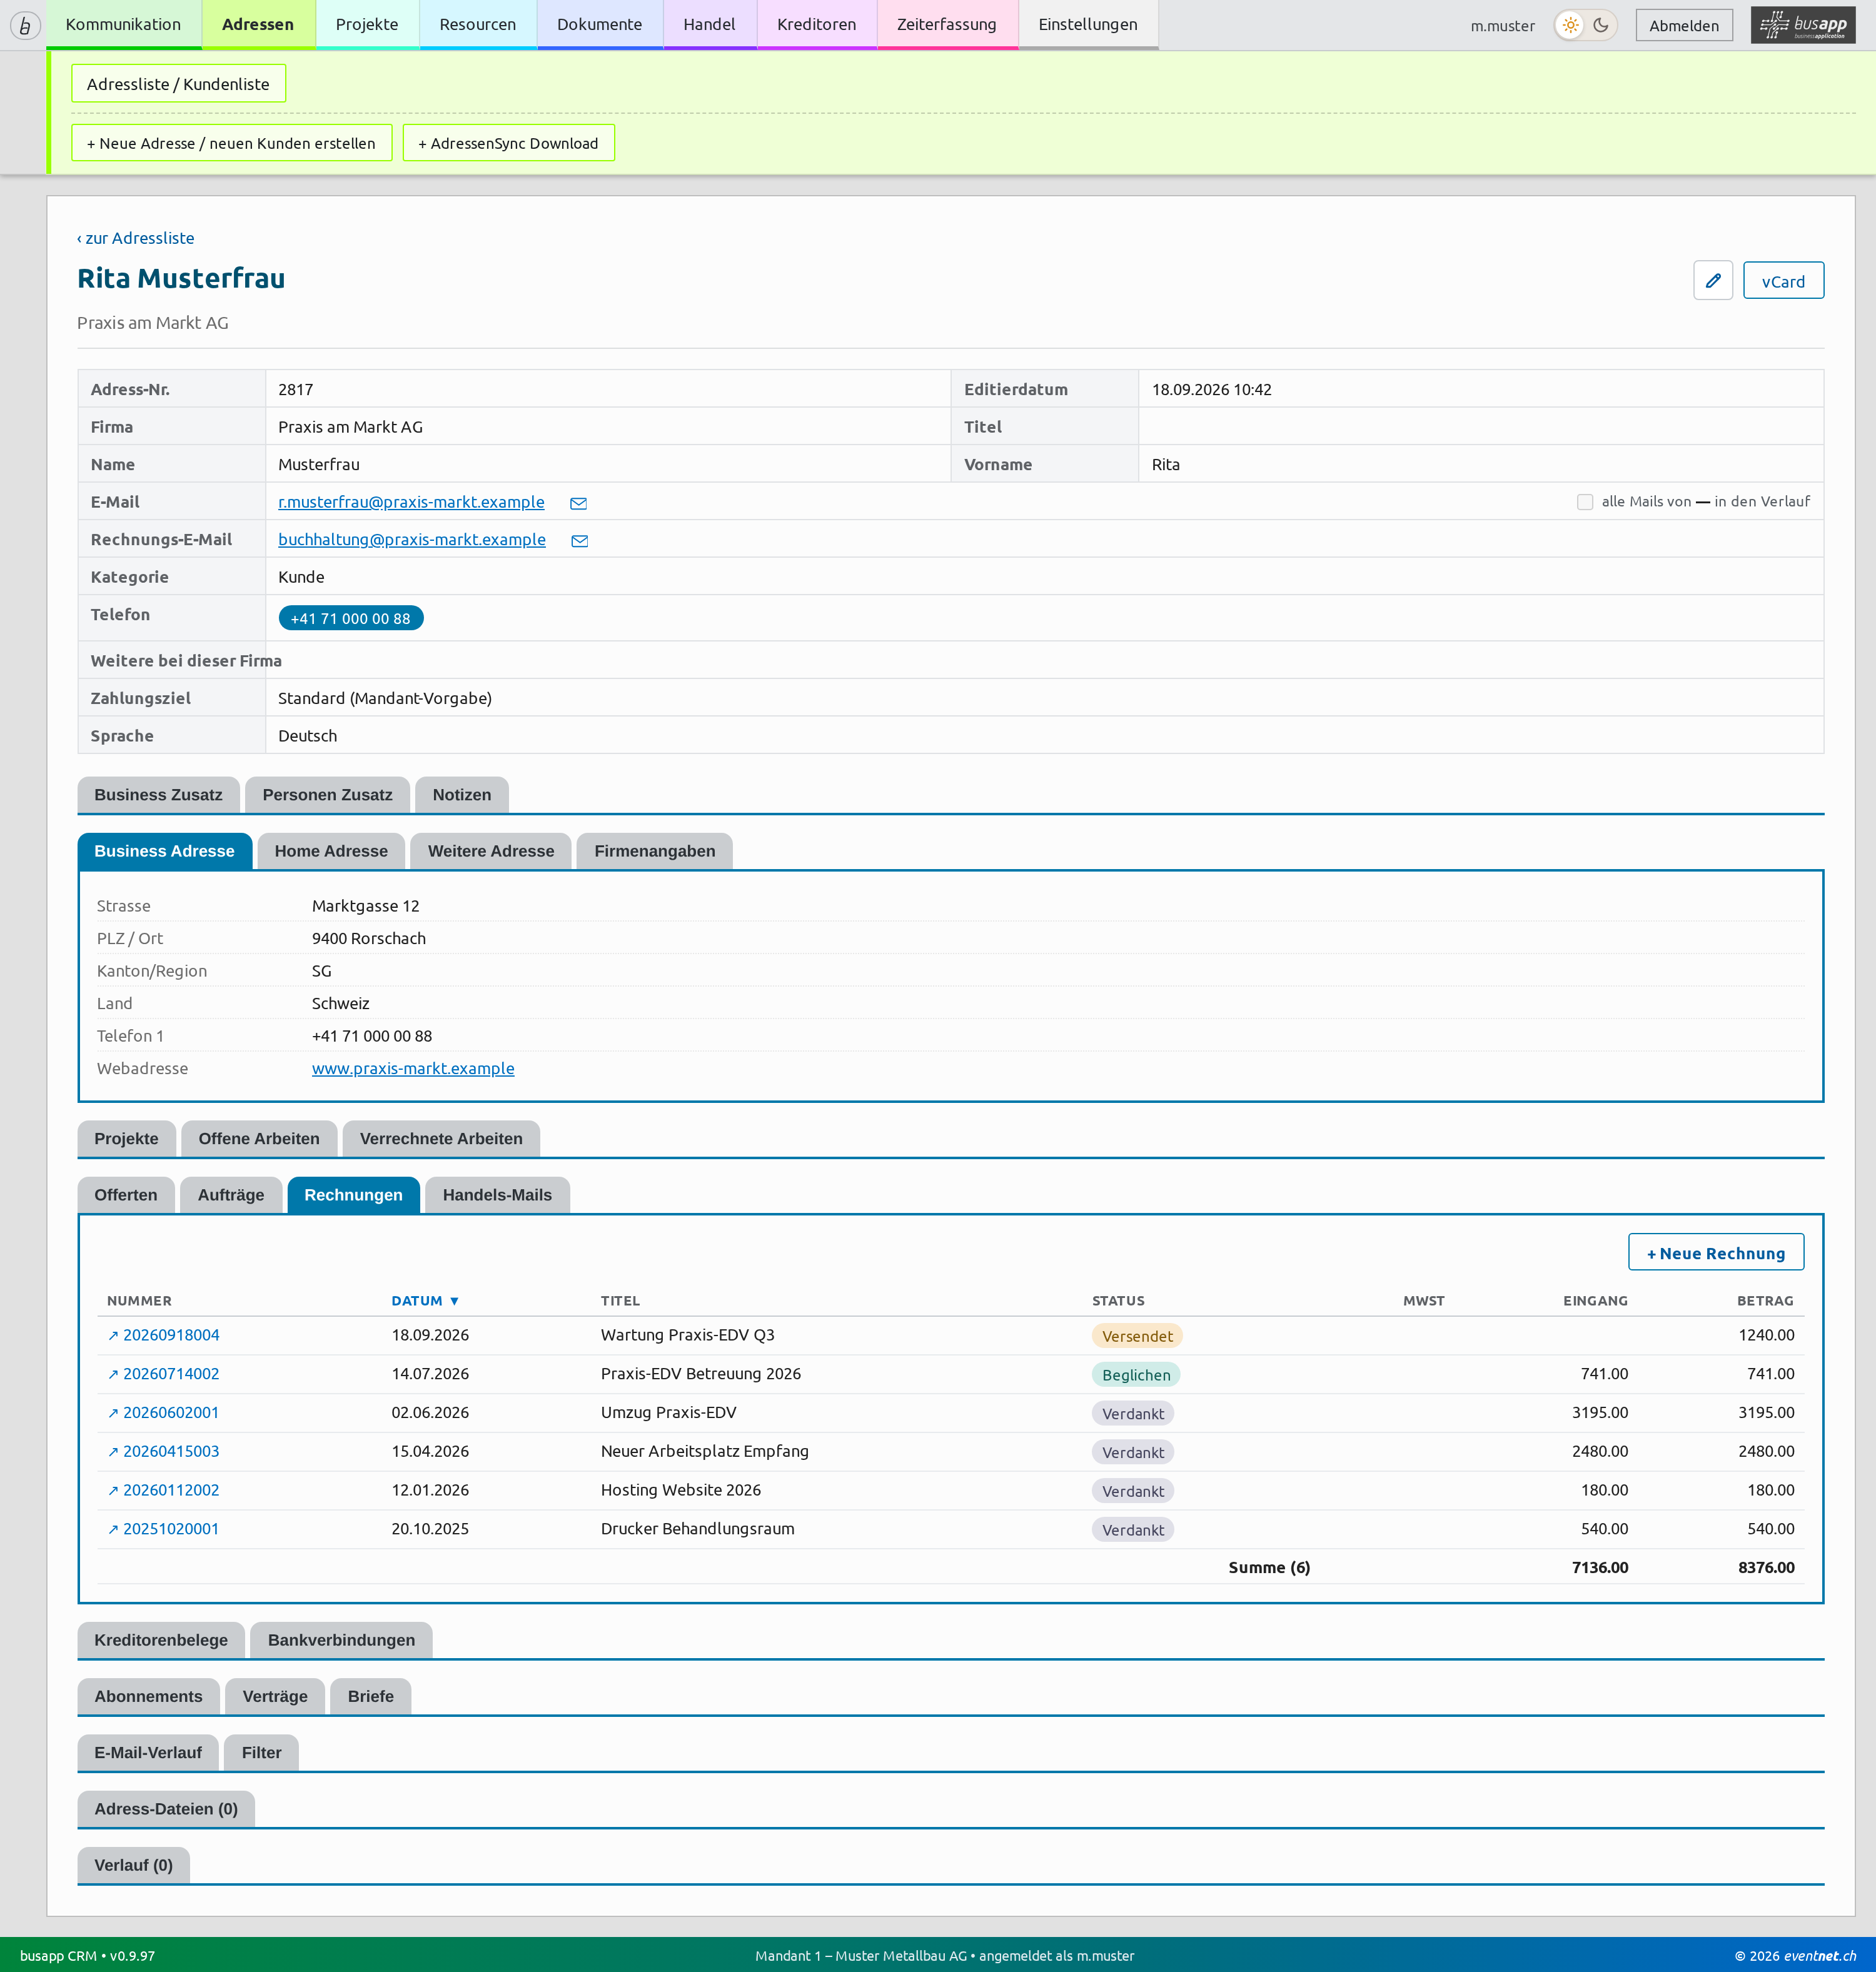The width and height of the screenshot is (1876, 1972).
Task: Click the Abmelden button
Action: (1683, 25)
